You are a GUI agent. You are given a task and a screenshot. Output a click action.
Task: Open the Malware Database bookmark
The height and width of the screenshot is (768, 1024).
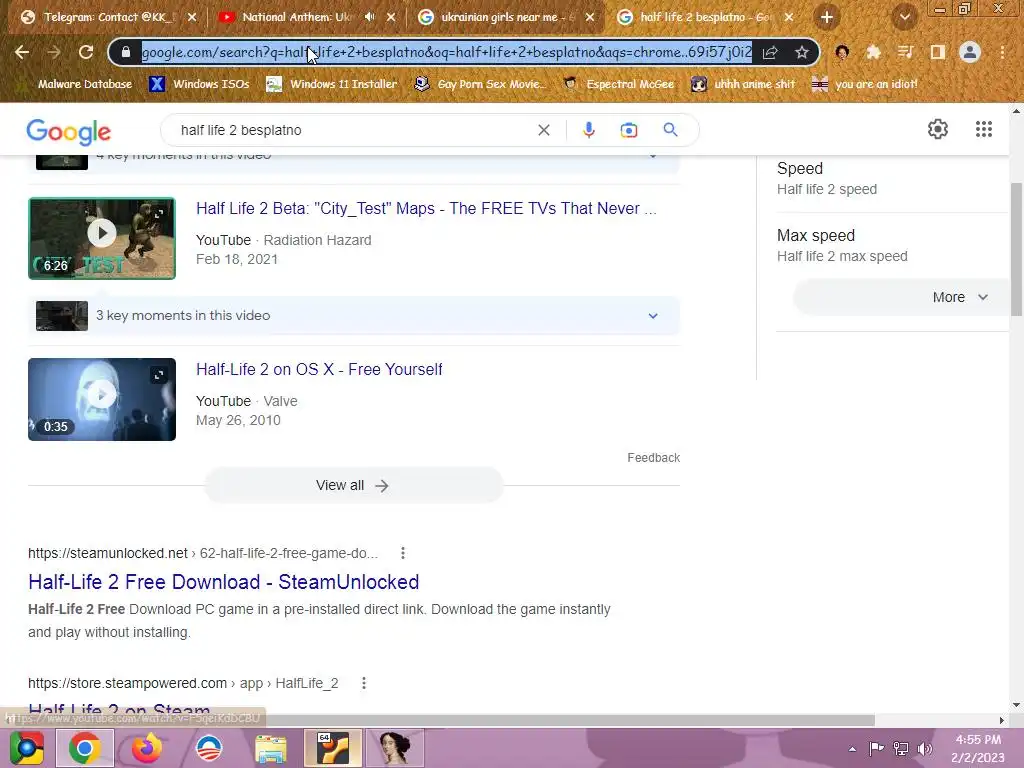click(84, 84)
